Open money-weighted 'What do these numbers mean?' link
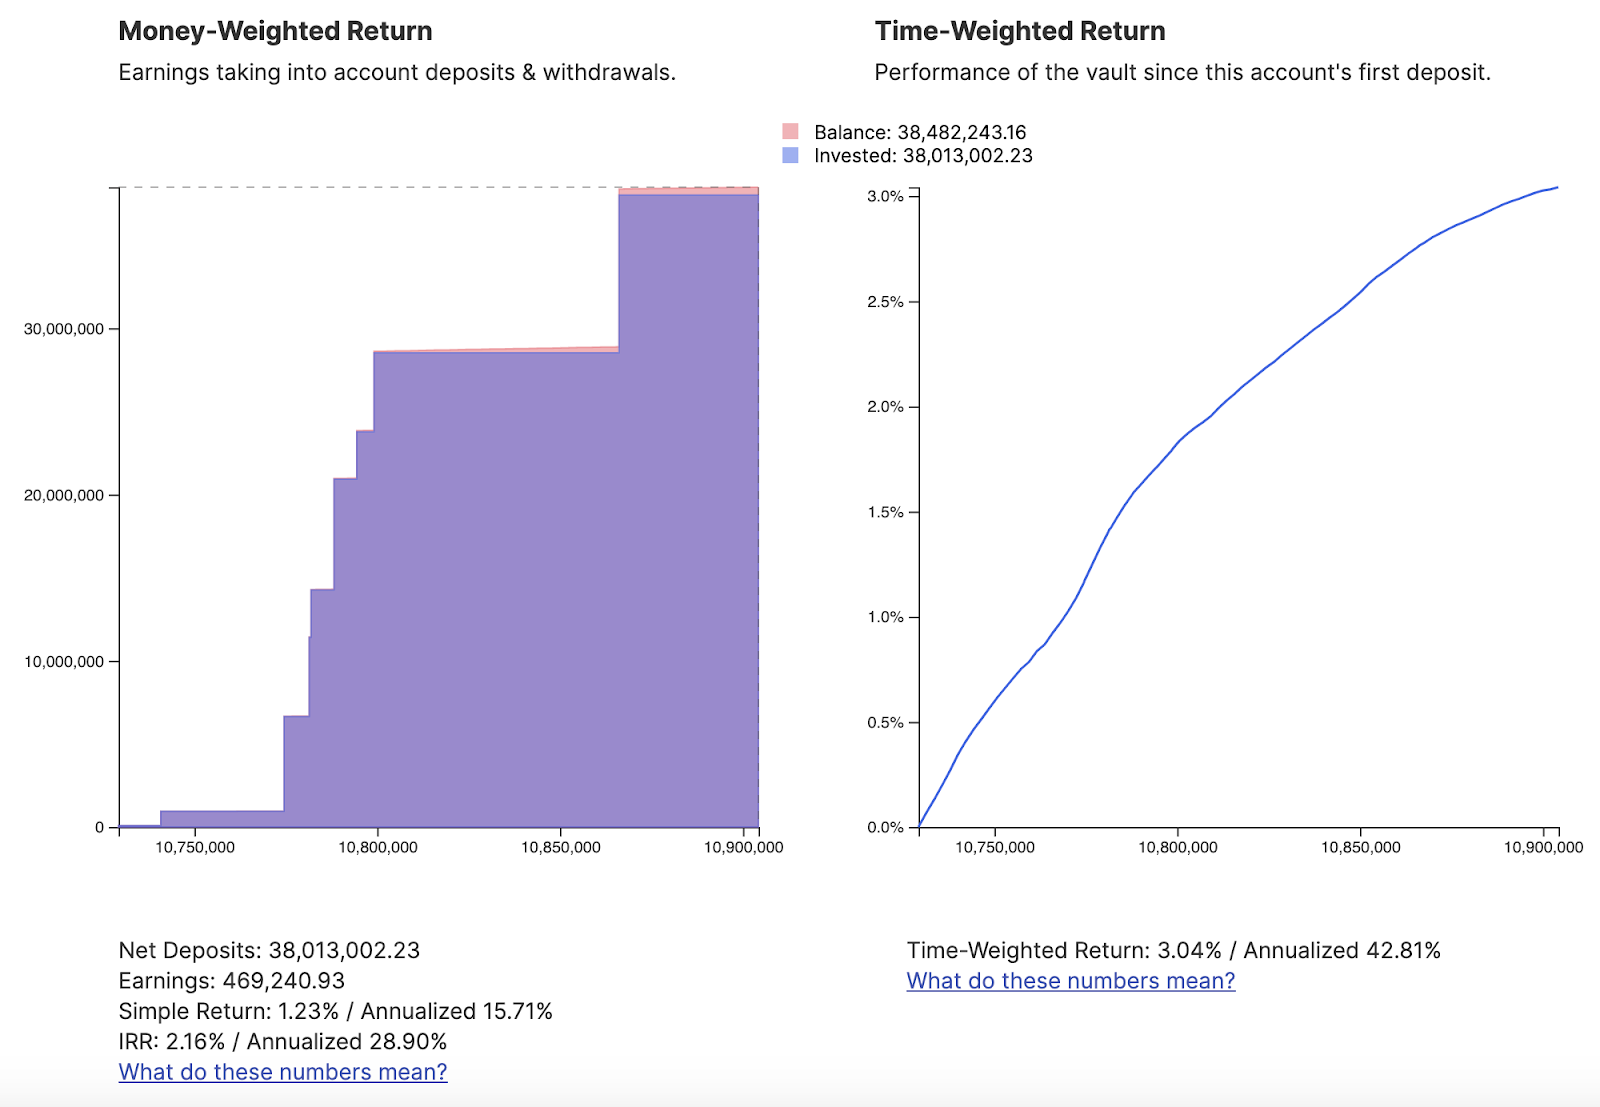 pyautogui.click(x=283, y=1072)
